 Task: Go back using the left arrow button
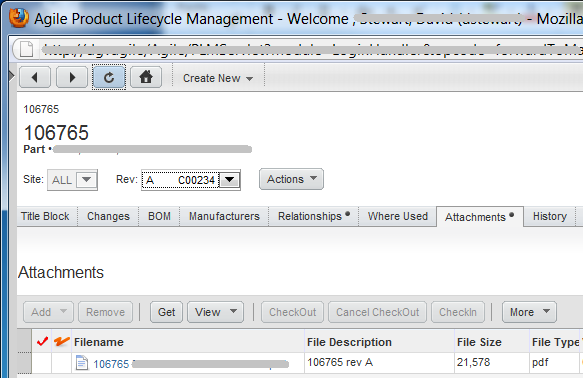pyautogui.click(x=35, y=77)
